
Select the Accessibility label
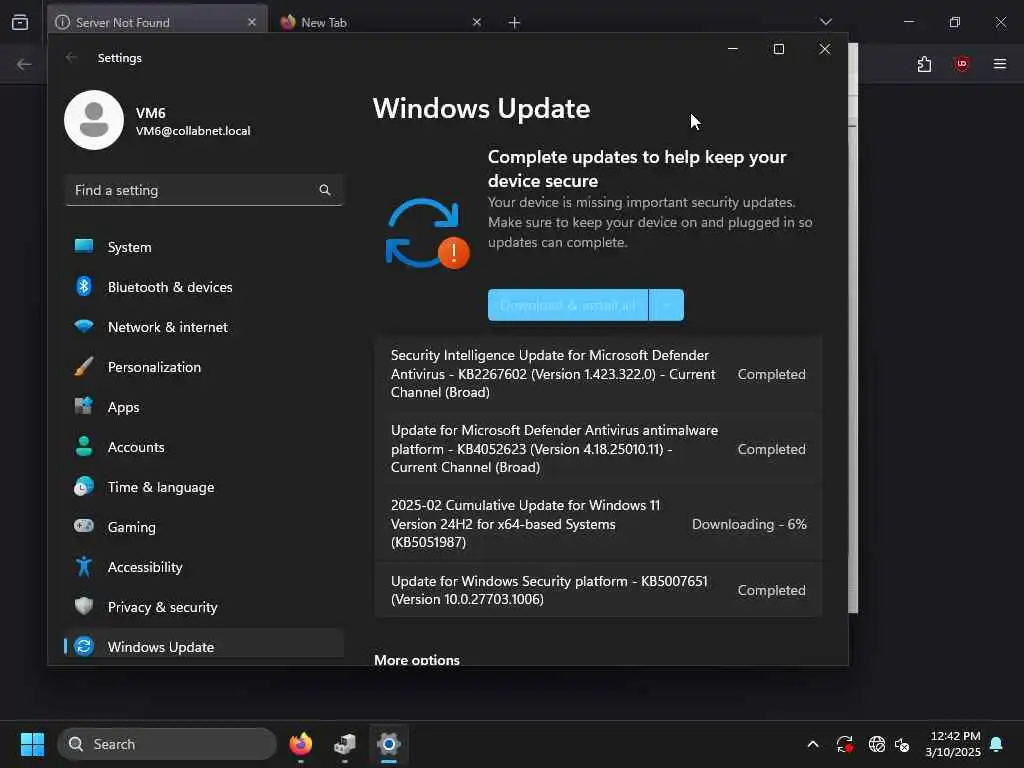coord(145,567)
